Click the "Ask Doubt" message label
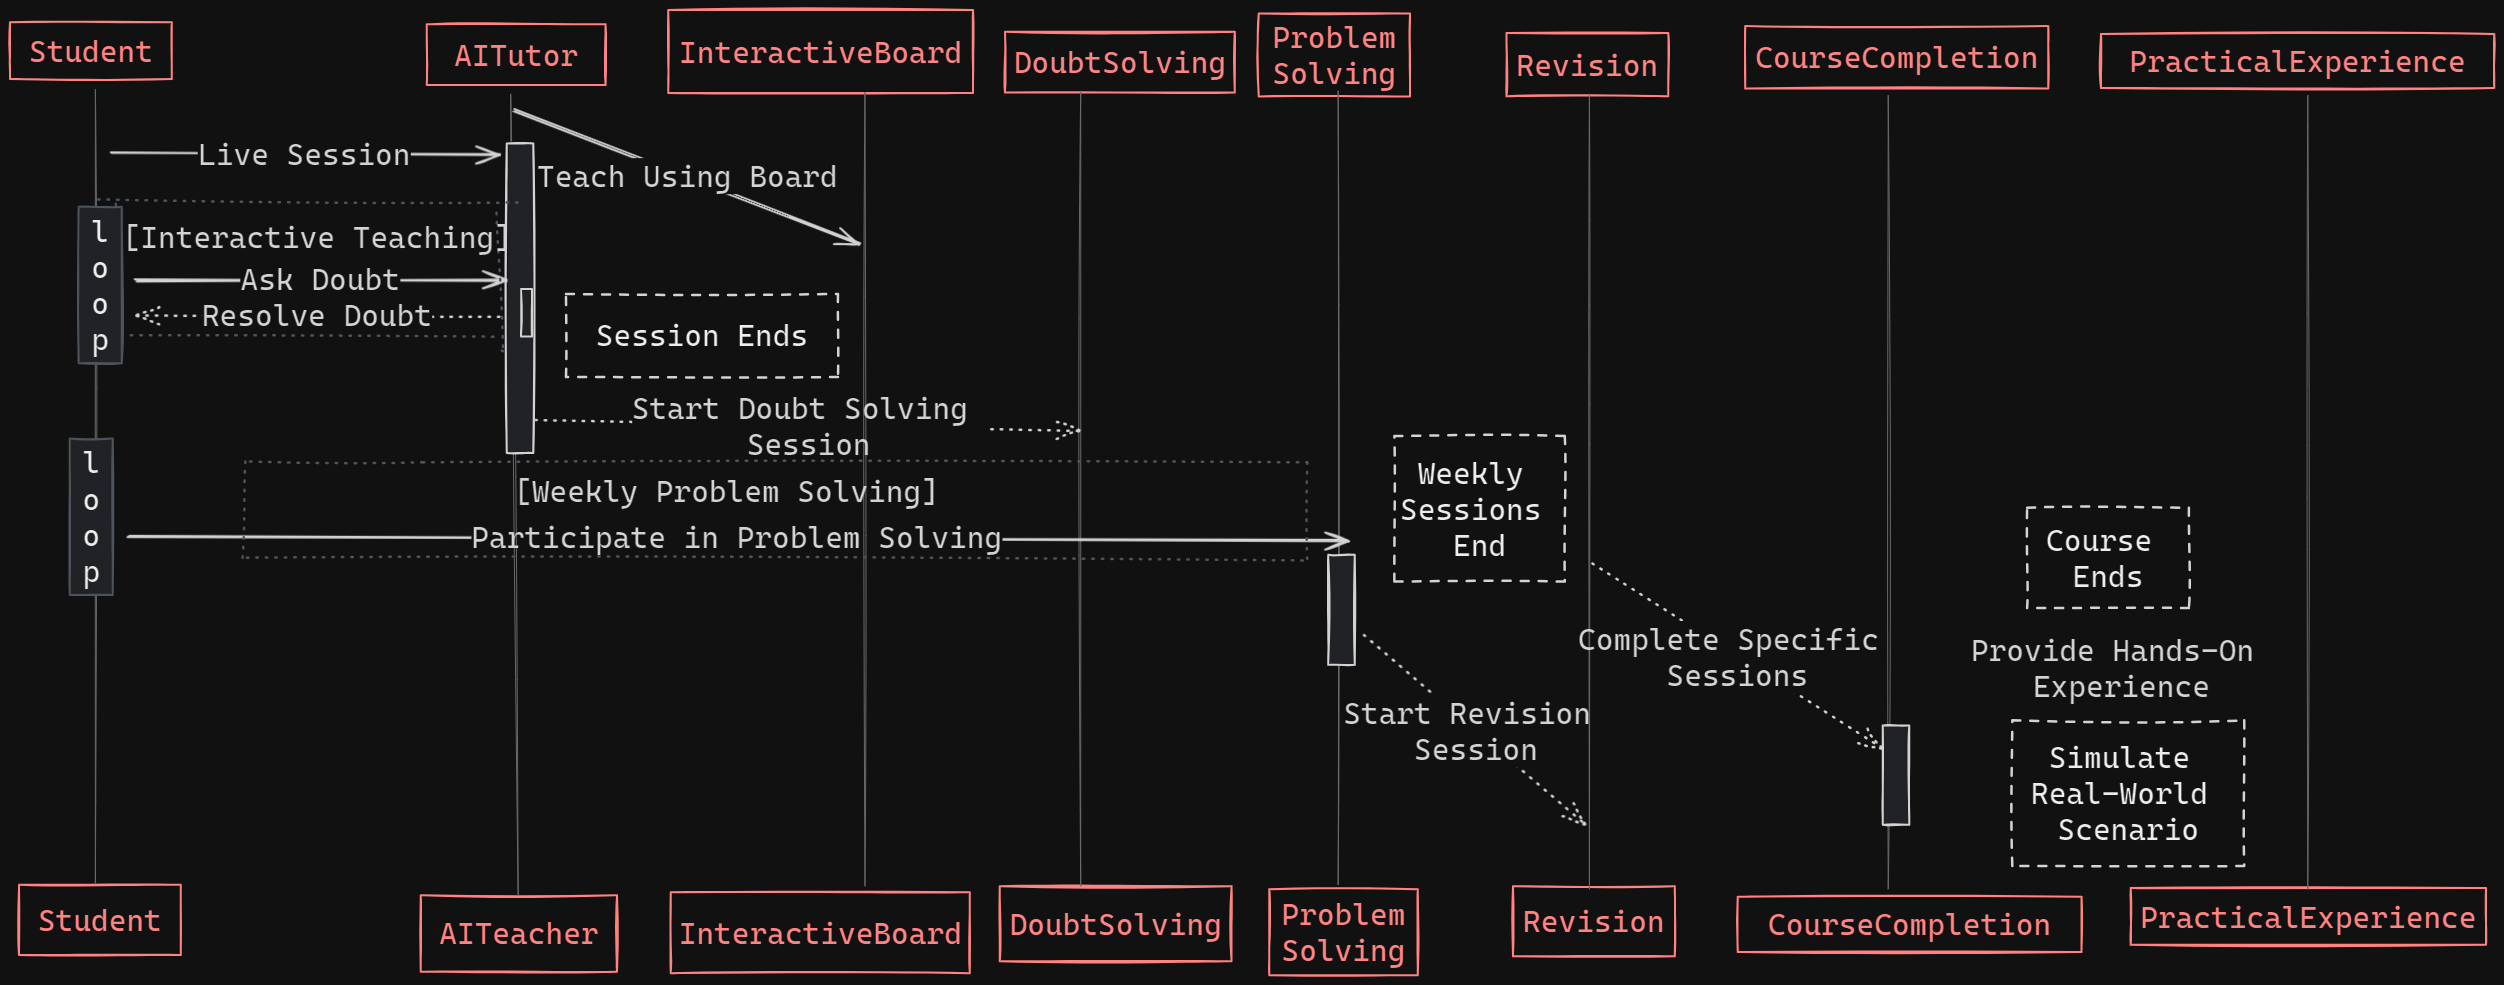The image size is (2504, 985). [x=319, y=280]
